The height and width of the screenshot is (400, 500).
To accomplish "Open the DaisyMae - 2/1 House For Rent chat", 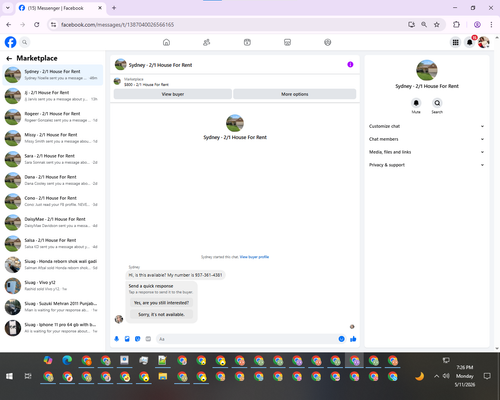I will pyautogui.click(x=53, y=222).
